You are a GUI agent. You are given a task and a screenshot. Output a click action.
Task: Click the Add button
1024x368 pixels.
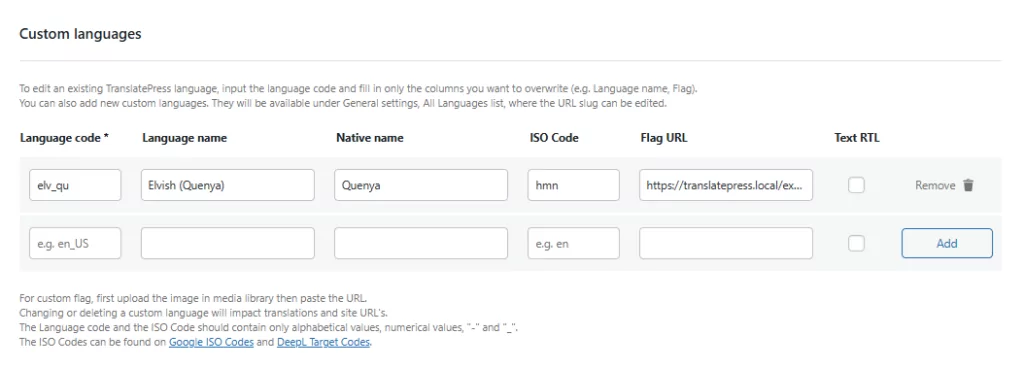point(947,243)
